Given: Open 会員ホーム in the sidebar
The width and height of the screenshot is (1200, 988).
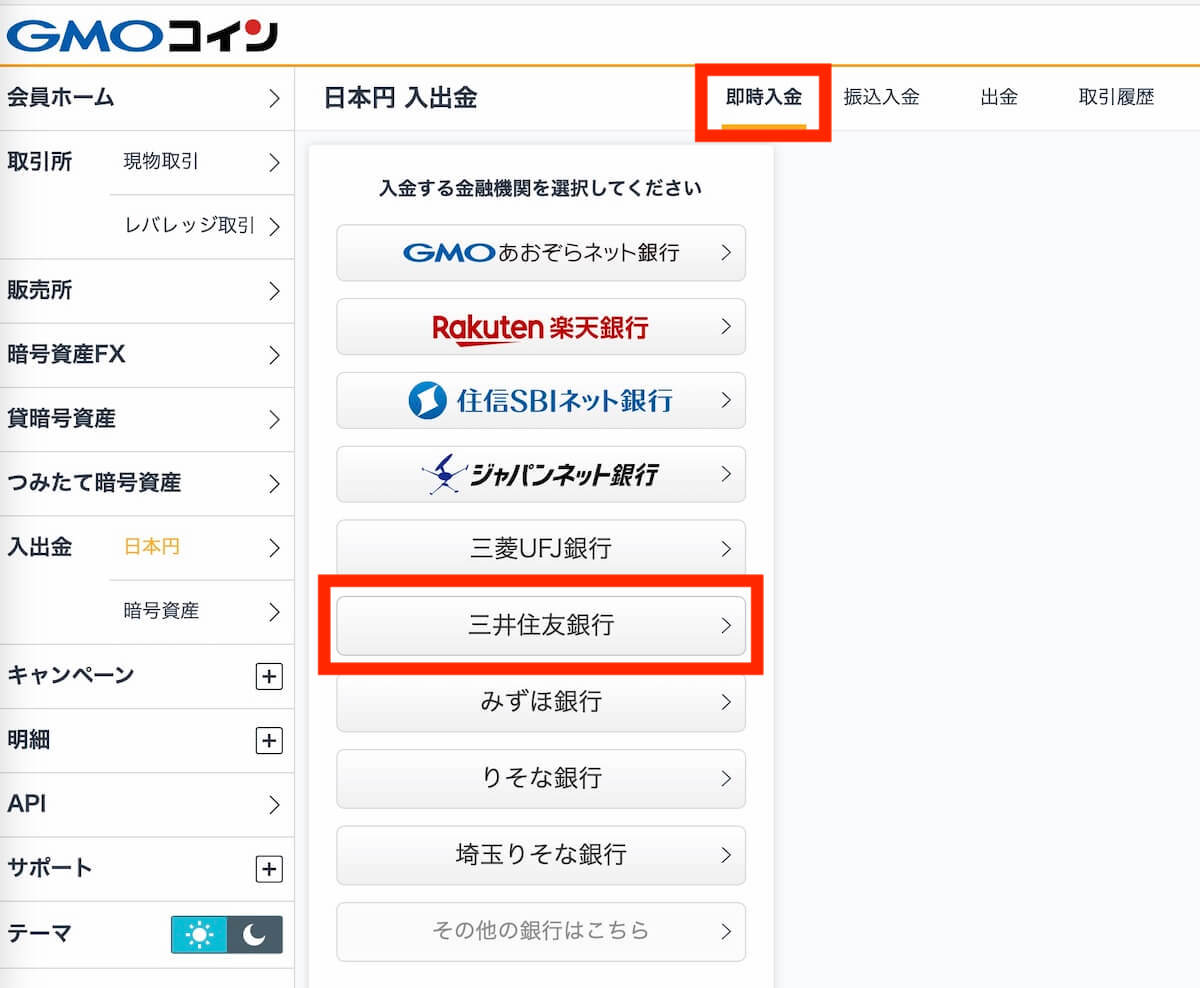Looking at the screenshot, I should 147,98.
